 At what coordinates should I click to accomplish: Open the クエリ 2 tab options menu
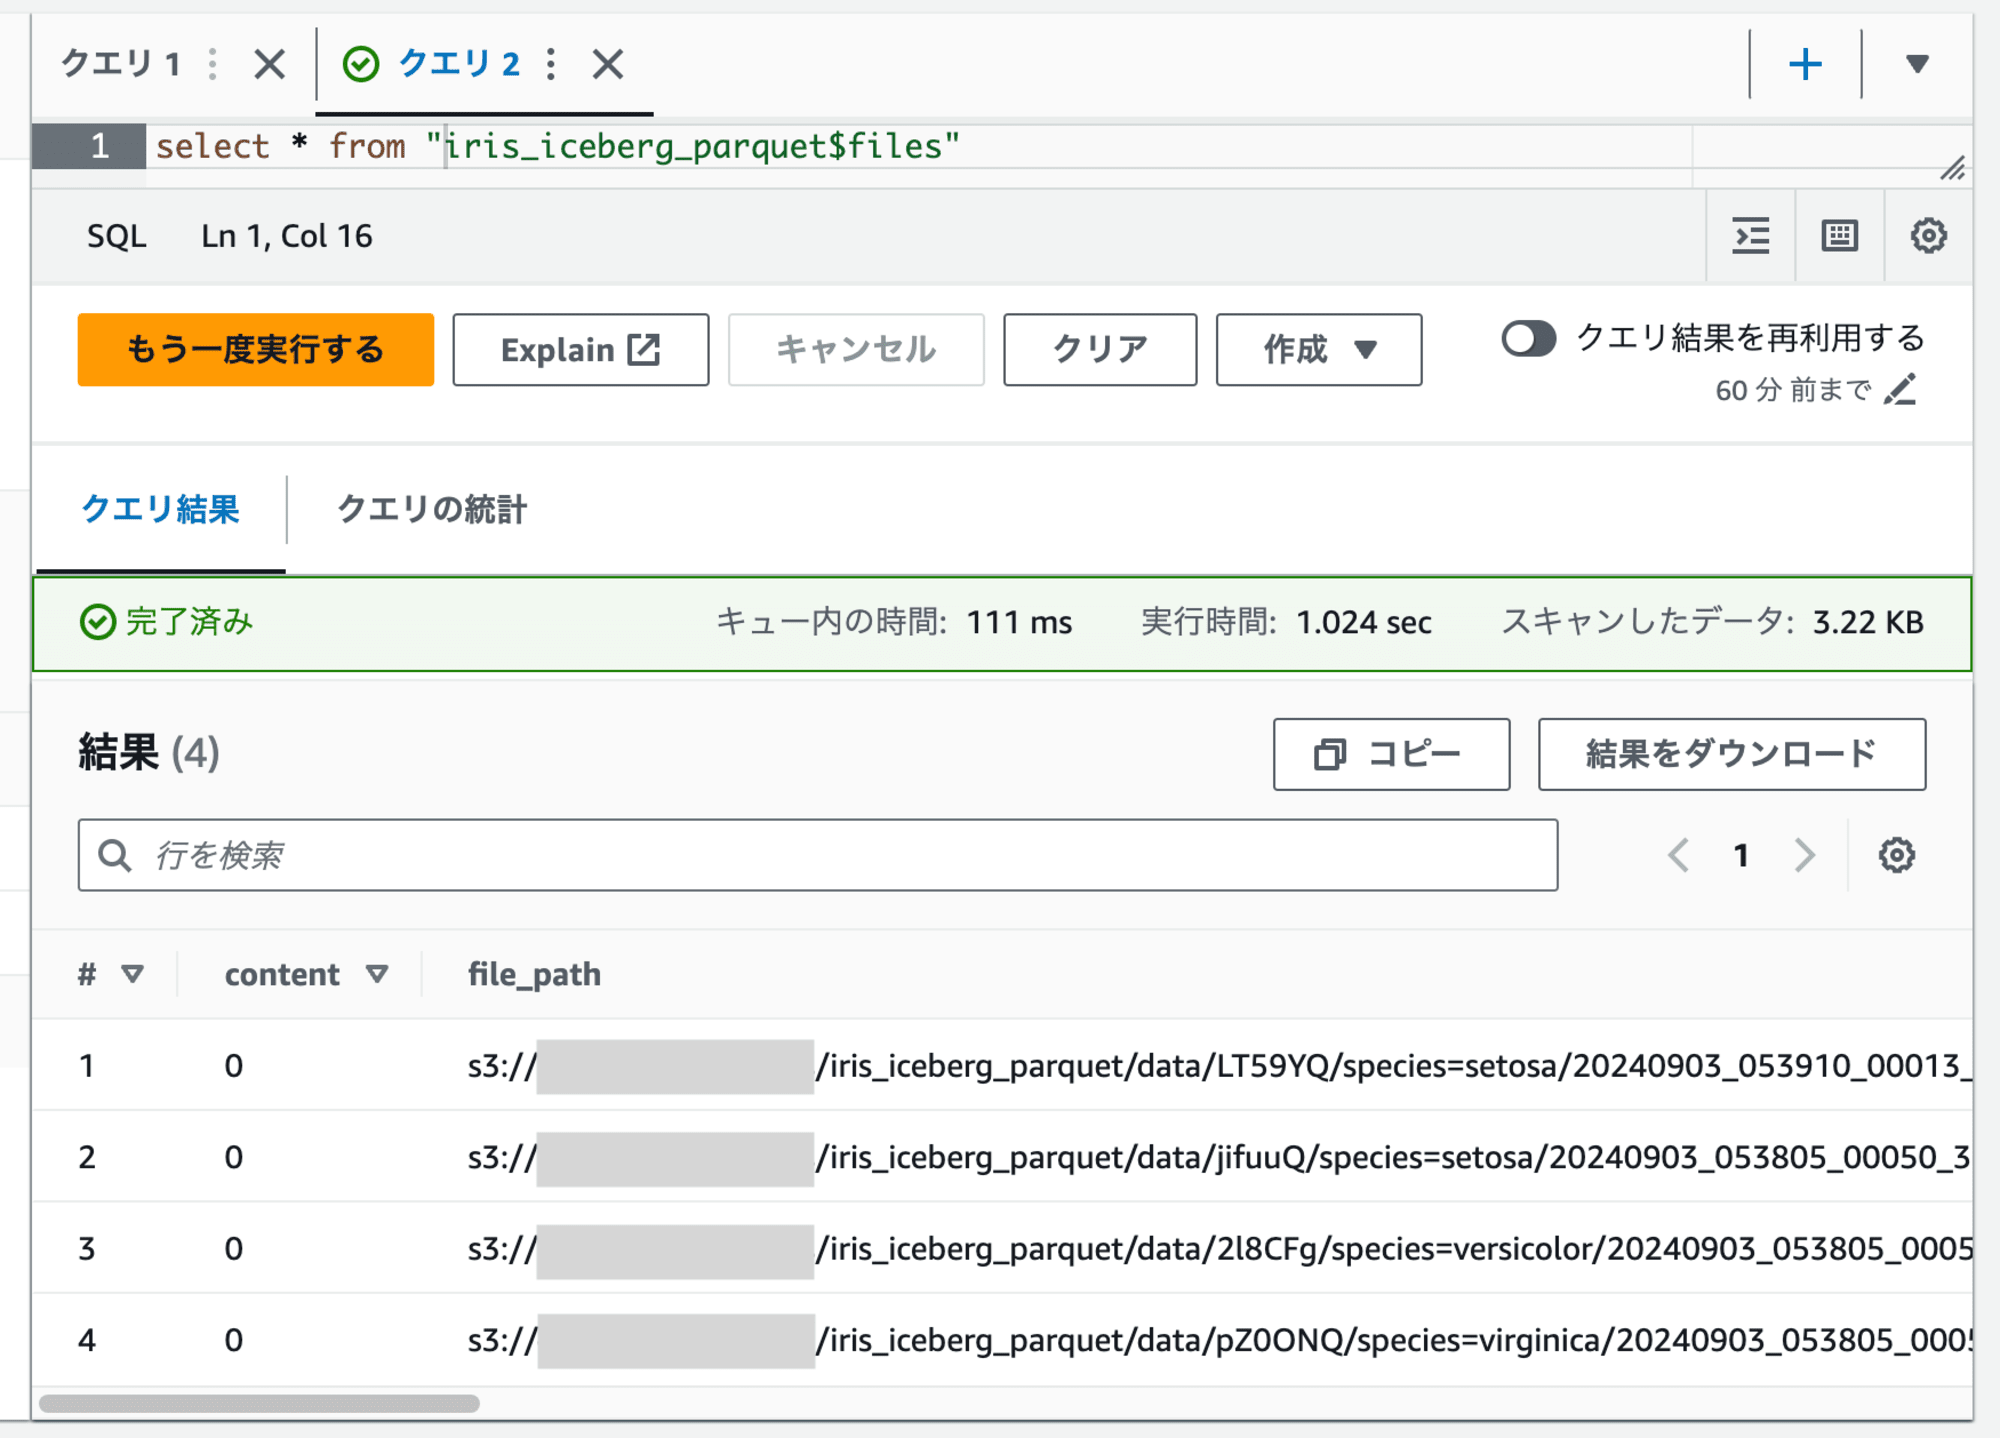click(551, 65)
